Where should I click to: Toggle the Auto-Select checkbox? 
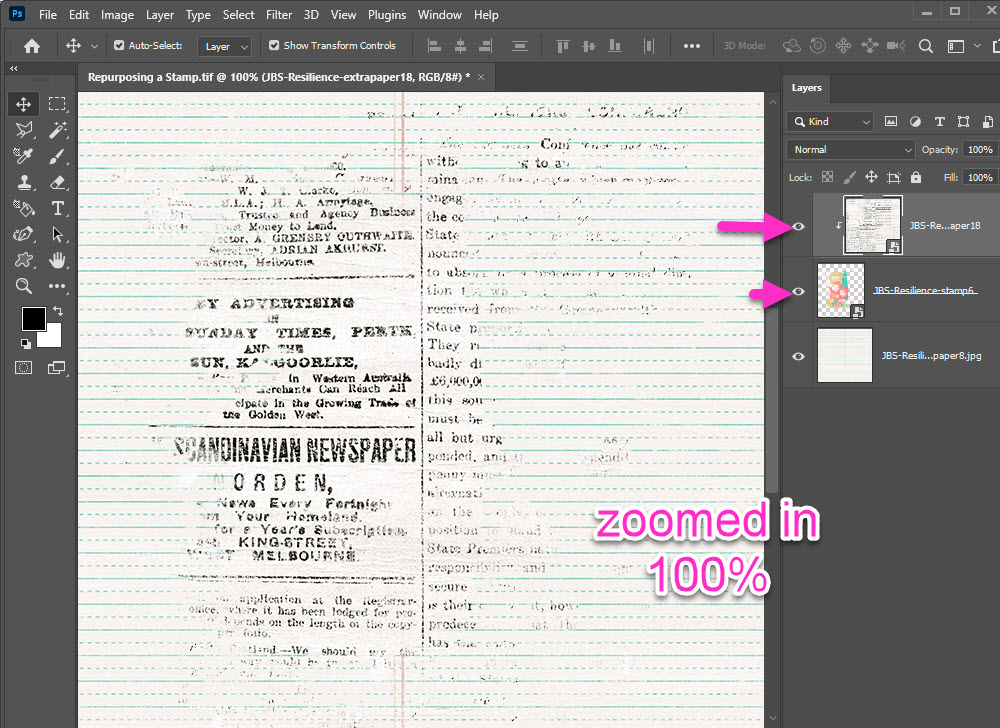[119, 45]
